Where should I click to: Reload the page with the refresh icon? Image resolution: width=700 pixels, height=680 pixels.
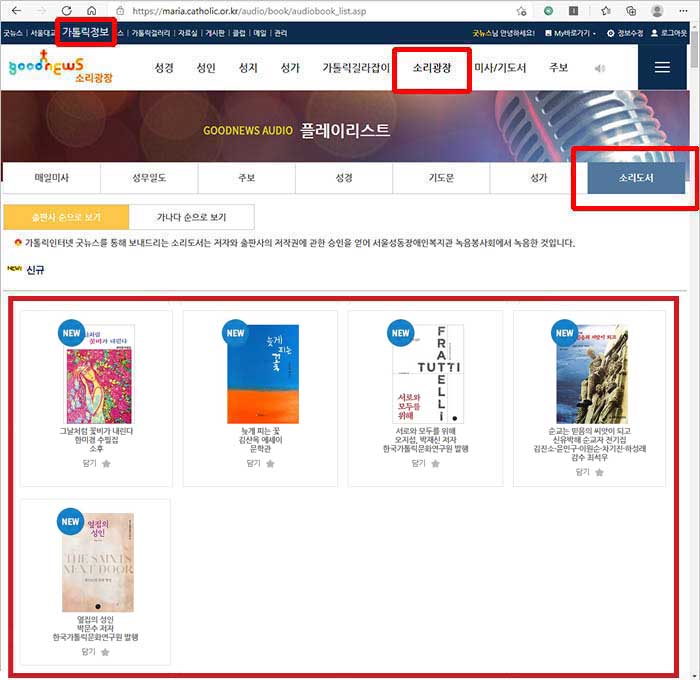point(67,11)
